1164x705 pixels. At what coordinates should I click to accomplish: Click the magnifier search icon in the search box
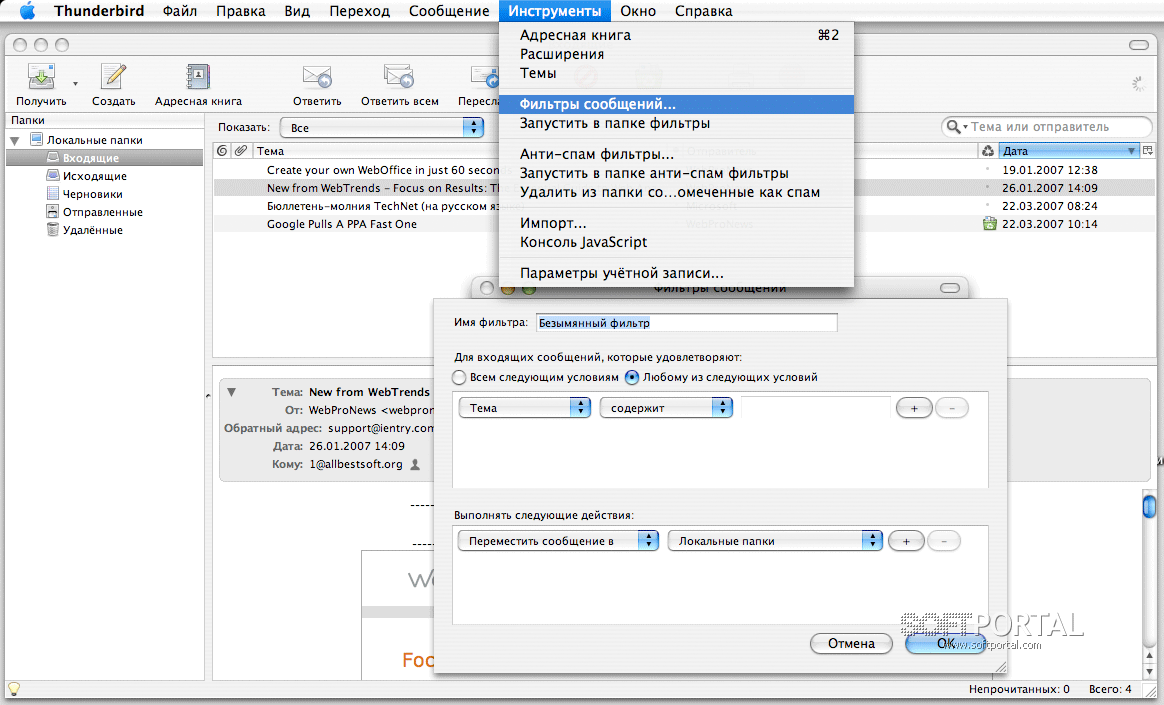click(953, 127)
